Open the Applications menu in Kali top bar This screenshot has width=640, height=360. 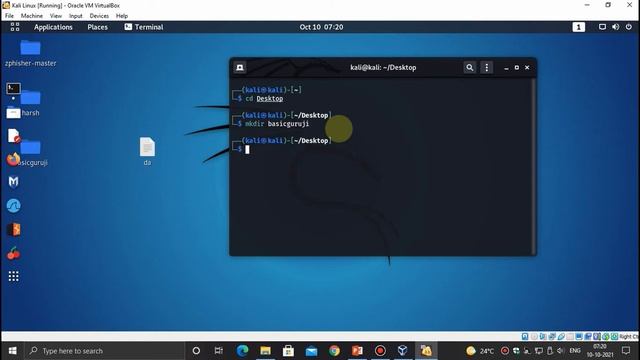pos(53,27)
